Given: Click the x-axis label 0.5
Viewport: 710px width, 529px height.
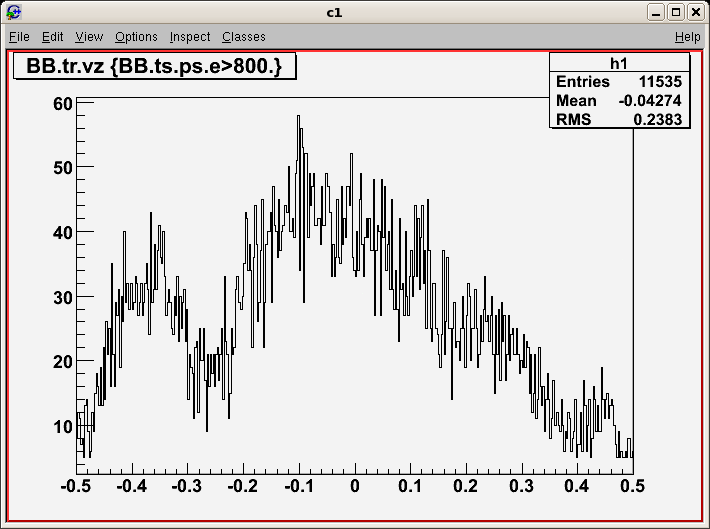Looking at the screenshot, I should coord(633,486).
